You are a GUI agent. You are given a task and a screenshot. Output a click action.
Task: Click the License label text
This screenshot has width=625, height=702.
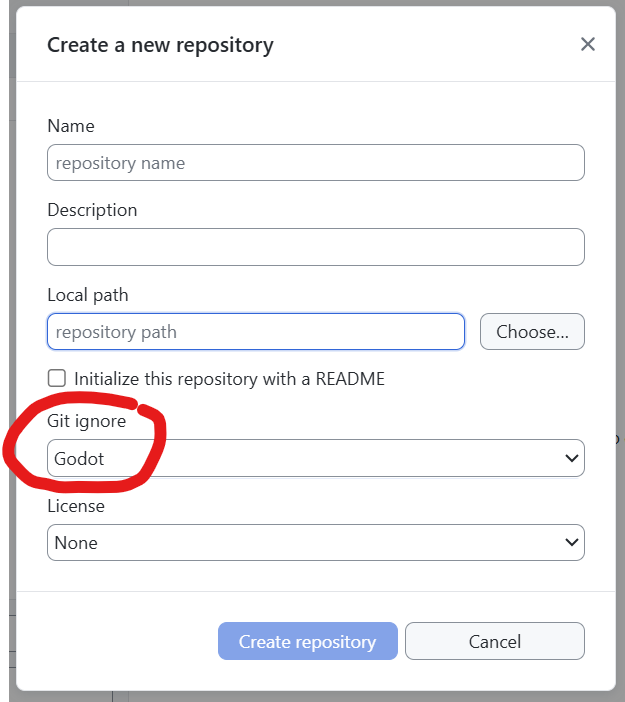76,506
